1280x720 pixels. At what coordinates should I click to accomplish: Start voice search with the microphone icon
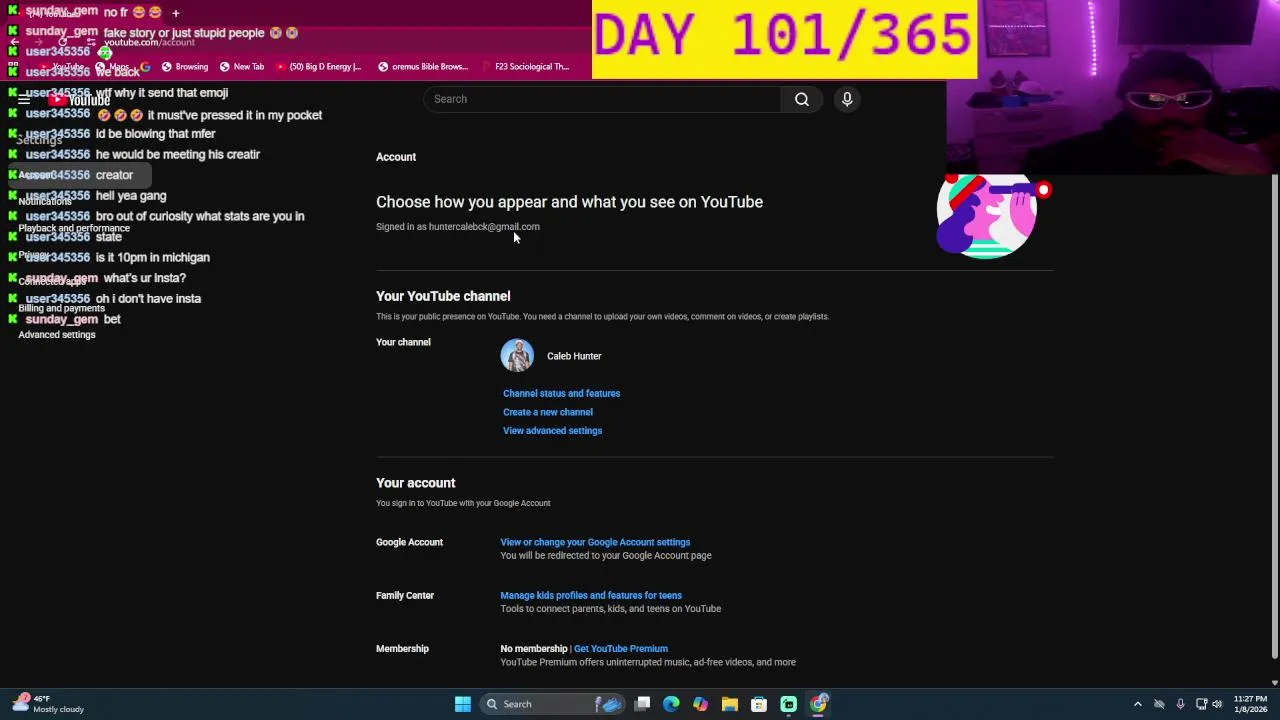(x=847, y=99)
